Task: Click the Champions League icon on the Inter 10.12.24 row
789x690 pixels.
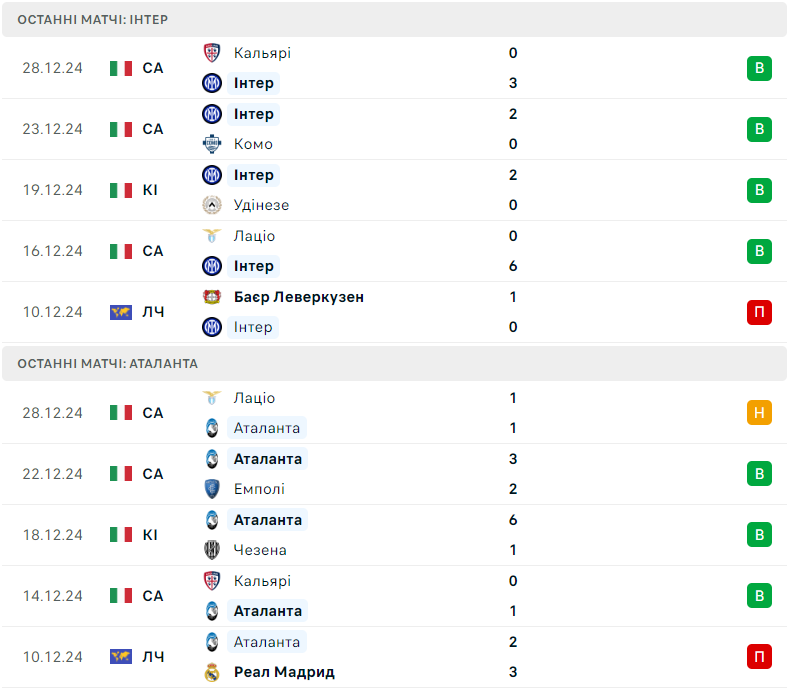Action: (x=121, y=312)
